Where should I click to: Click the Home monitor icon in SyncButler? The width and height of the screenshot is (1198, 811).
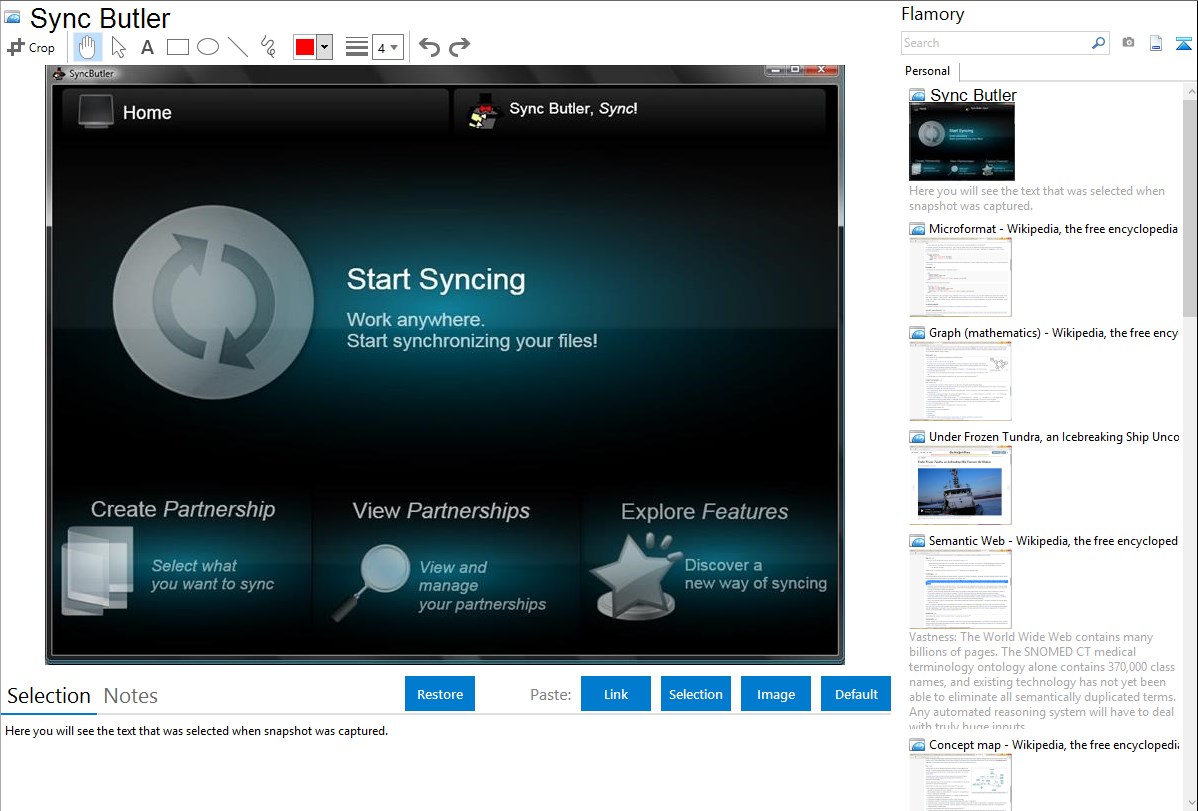(x=96, y=112)
